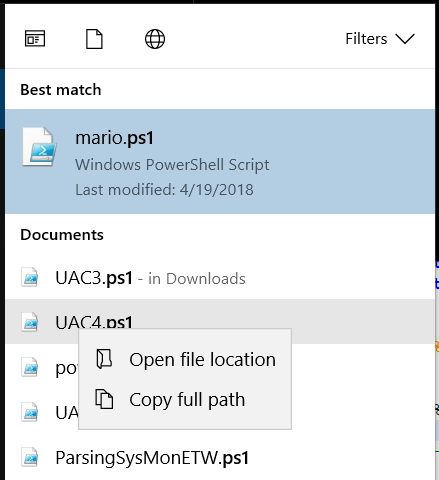Click the Open file location folder icon
This screenshot has width=439, height=480.
[x=104, y=359]
